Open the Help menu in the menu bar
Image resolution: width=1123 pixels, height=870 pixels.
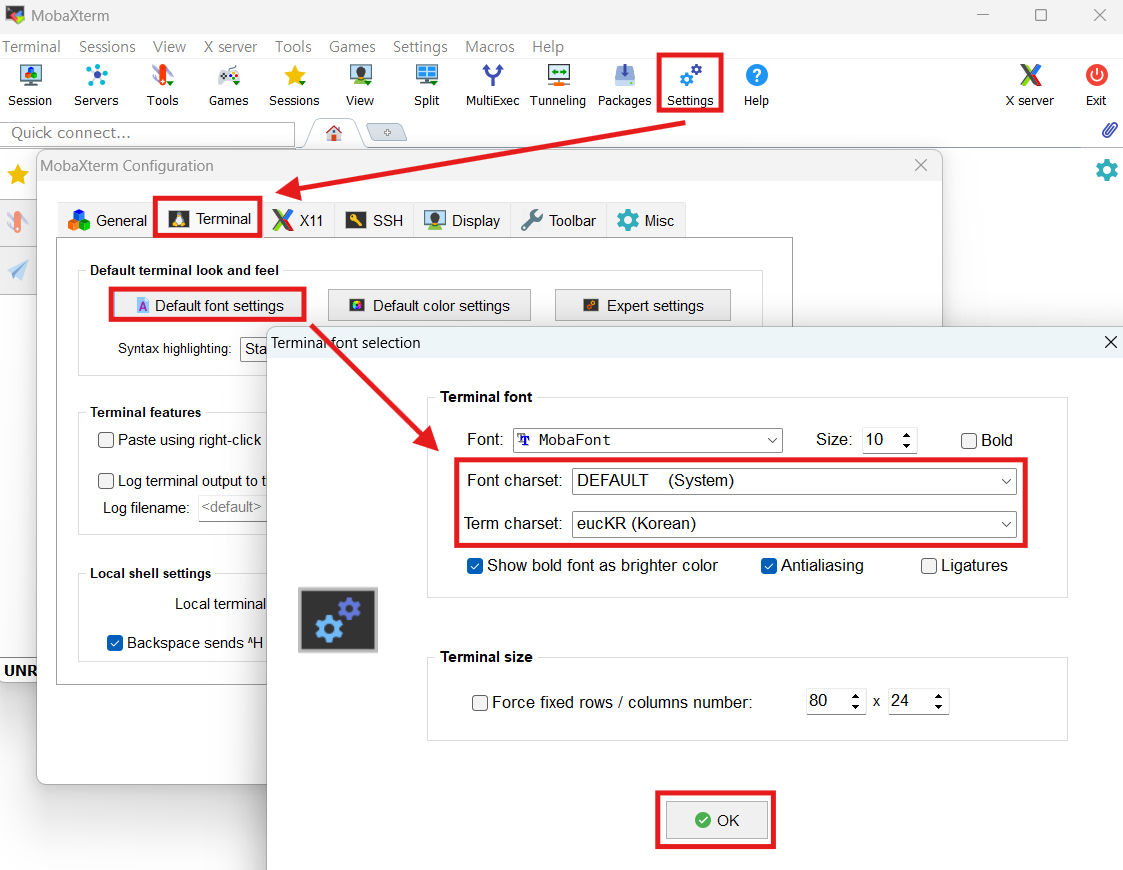click(x=548, y=47)
